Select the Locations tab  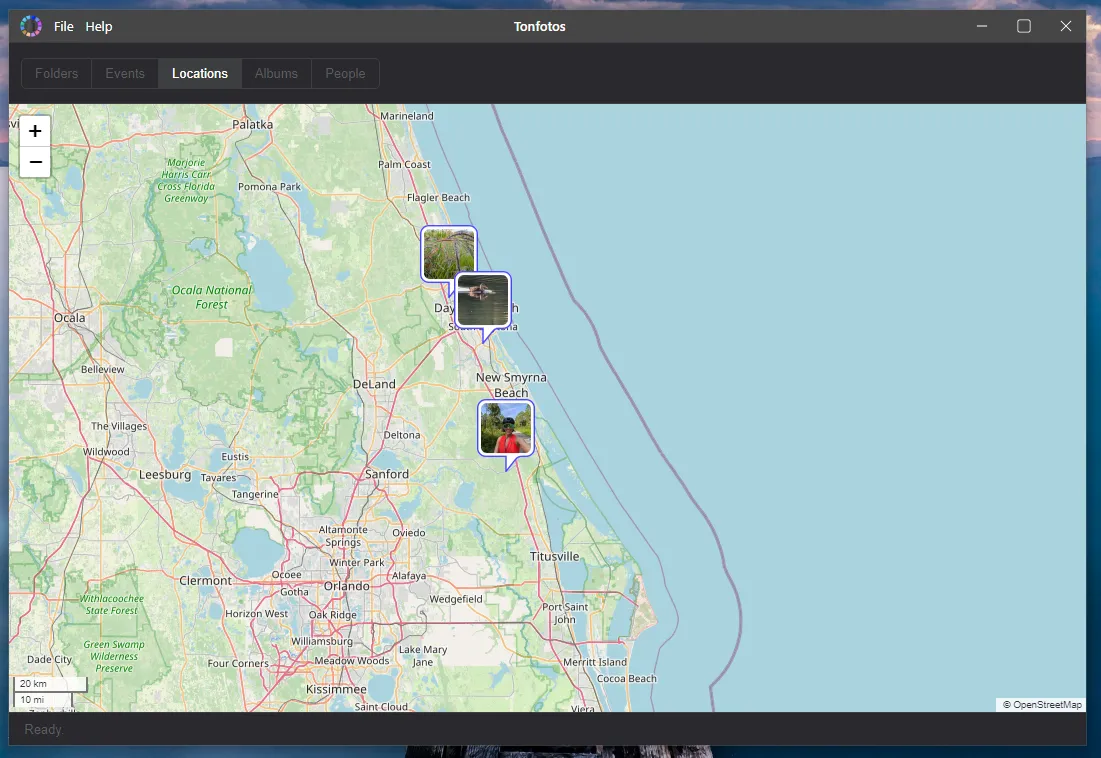[x=199, y=73]
